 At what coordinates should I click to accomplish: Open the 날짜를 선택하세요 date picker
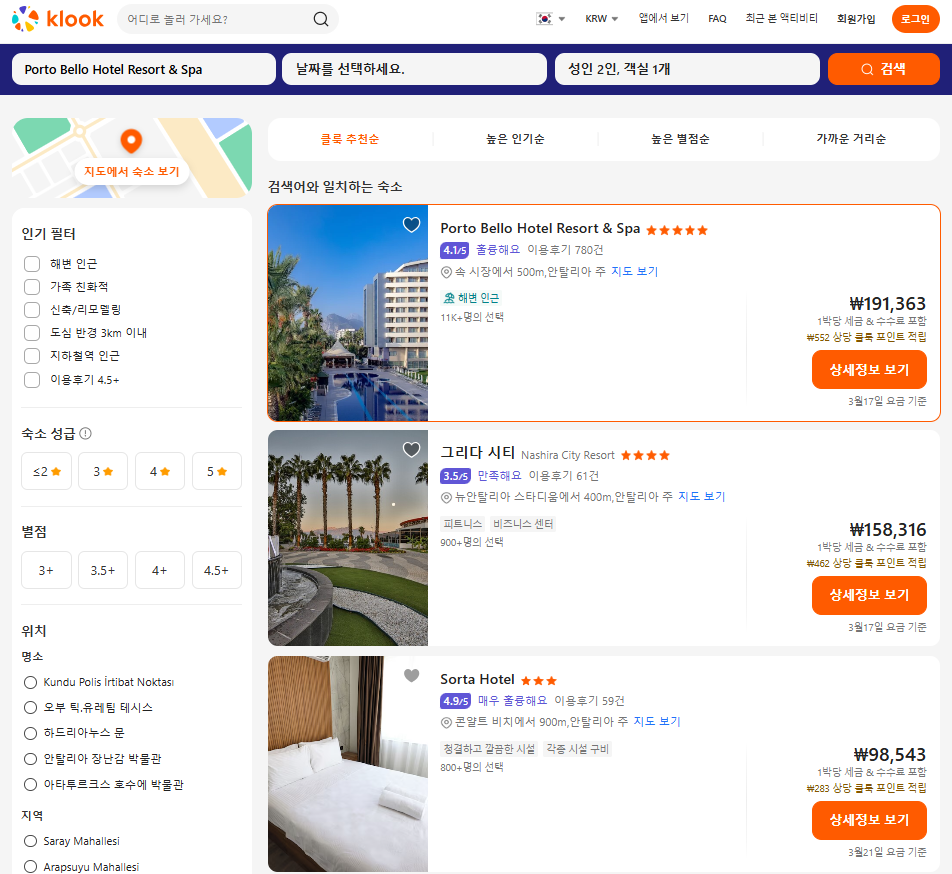(414, 69)
